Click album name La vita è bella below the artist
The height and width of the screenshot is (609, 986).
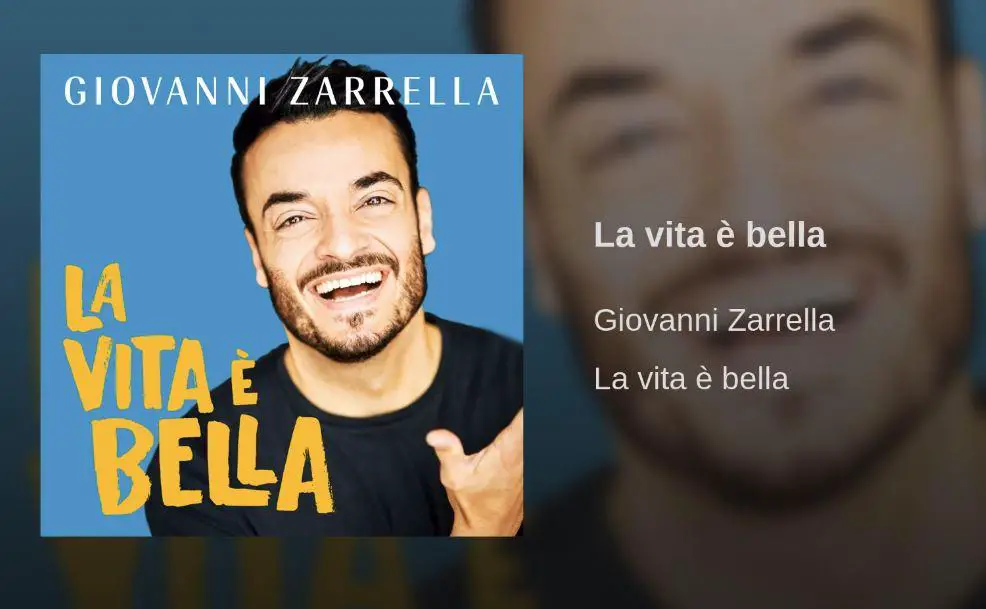pyautogui.click(x=691, y=379)
